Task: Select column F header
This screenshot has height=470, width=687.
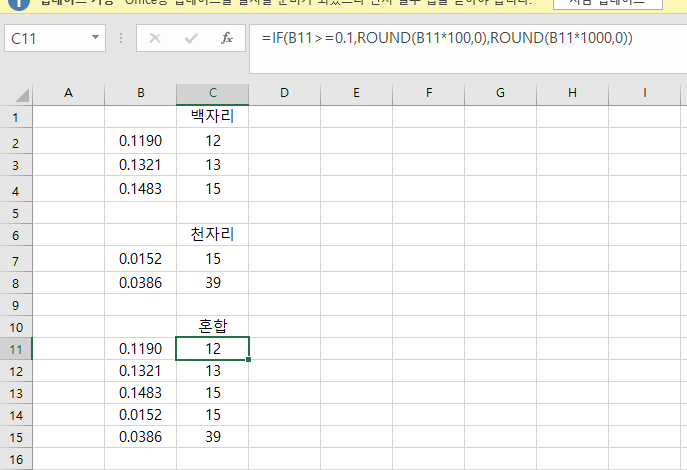Action: [x=428, y=93]
